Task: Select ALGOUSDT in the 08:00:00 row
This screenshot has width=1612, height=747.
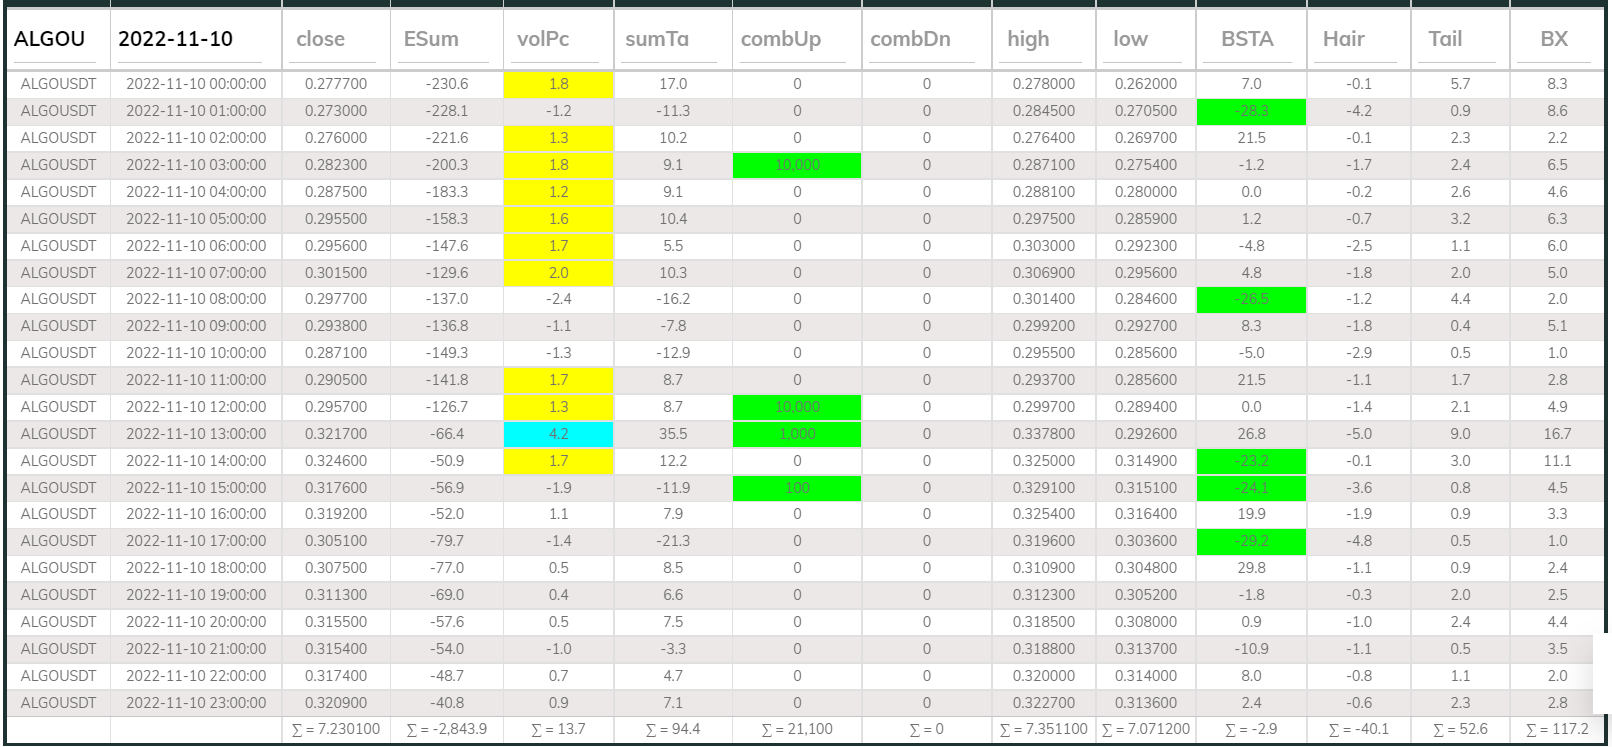Action: [58, 299]
